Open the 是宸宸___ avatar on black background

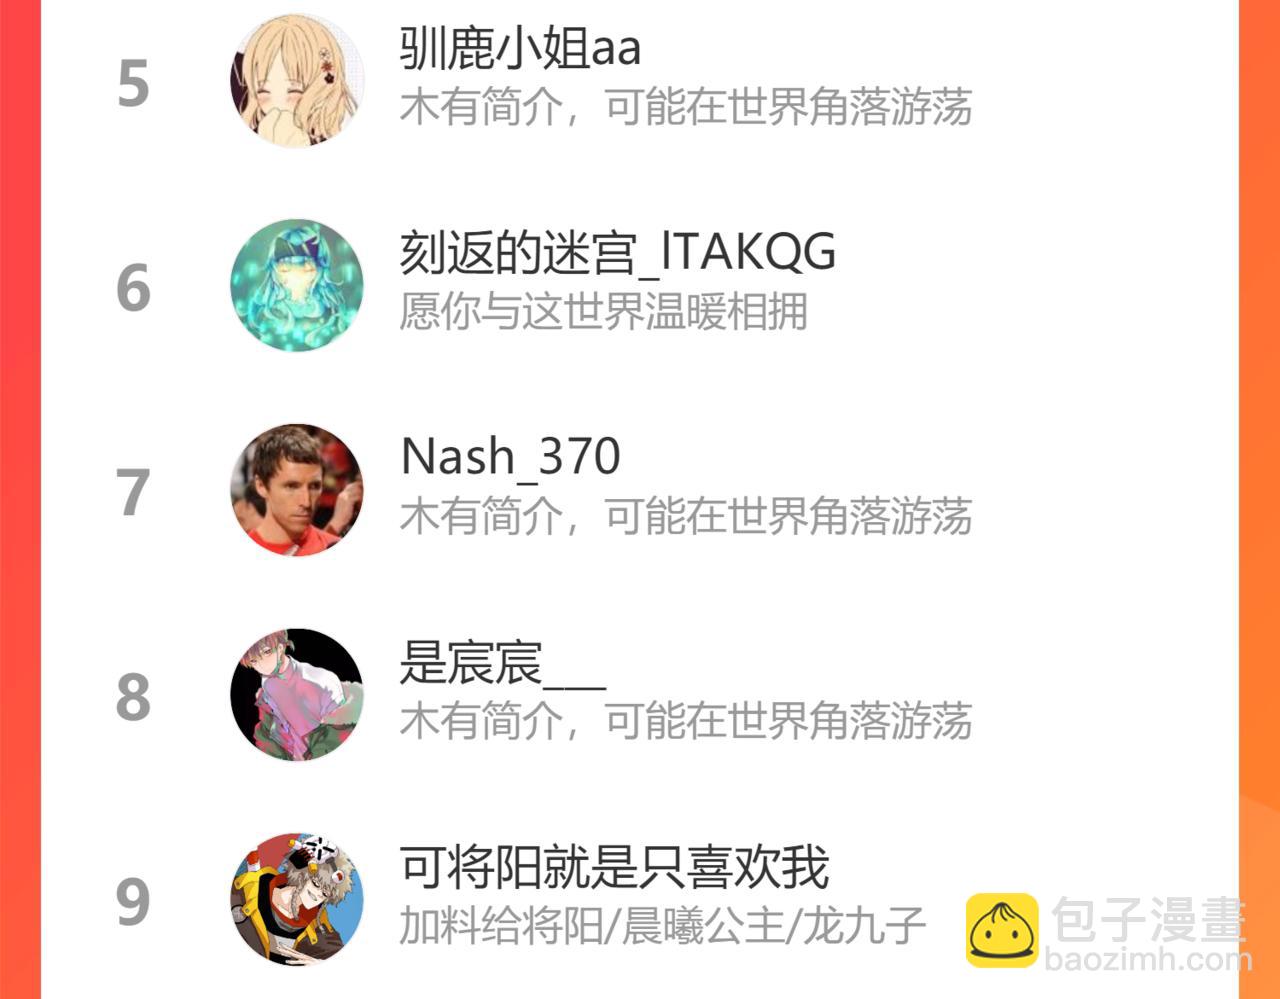point(297,695)
